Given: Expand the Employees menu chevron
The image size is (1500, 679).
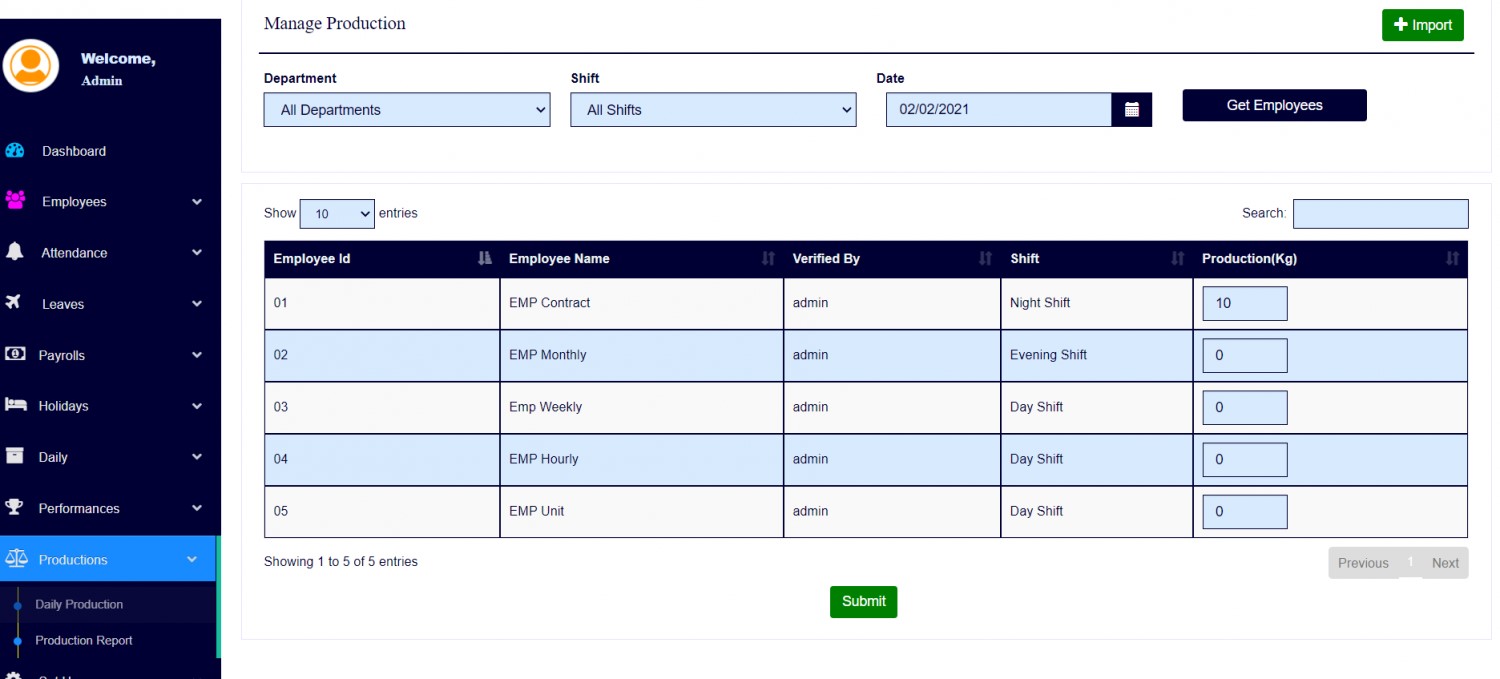Looking at the screenshot, I should [197, 202].
